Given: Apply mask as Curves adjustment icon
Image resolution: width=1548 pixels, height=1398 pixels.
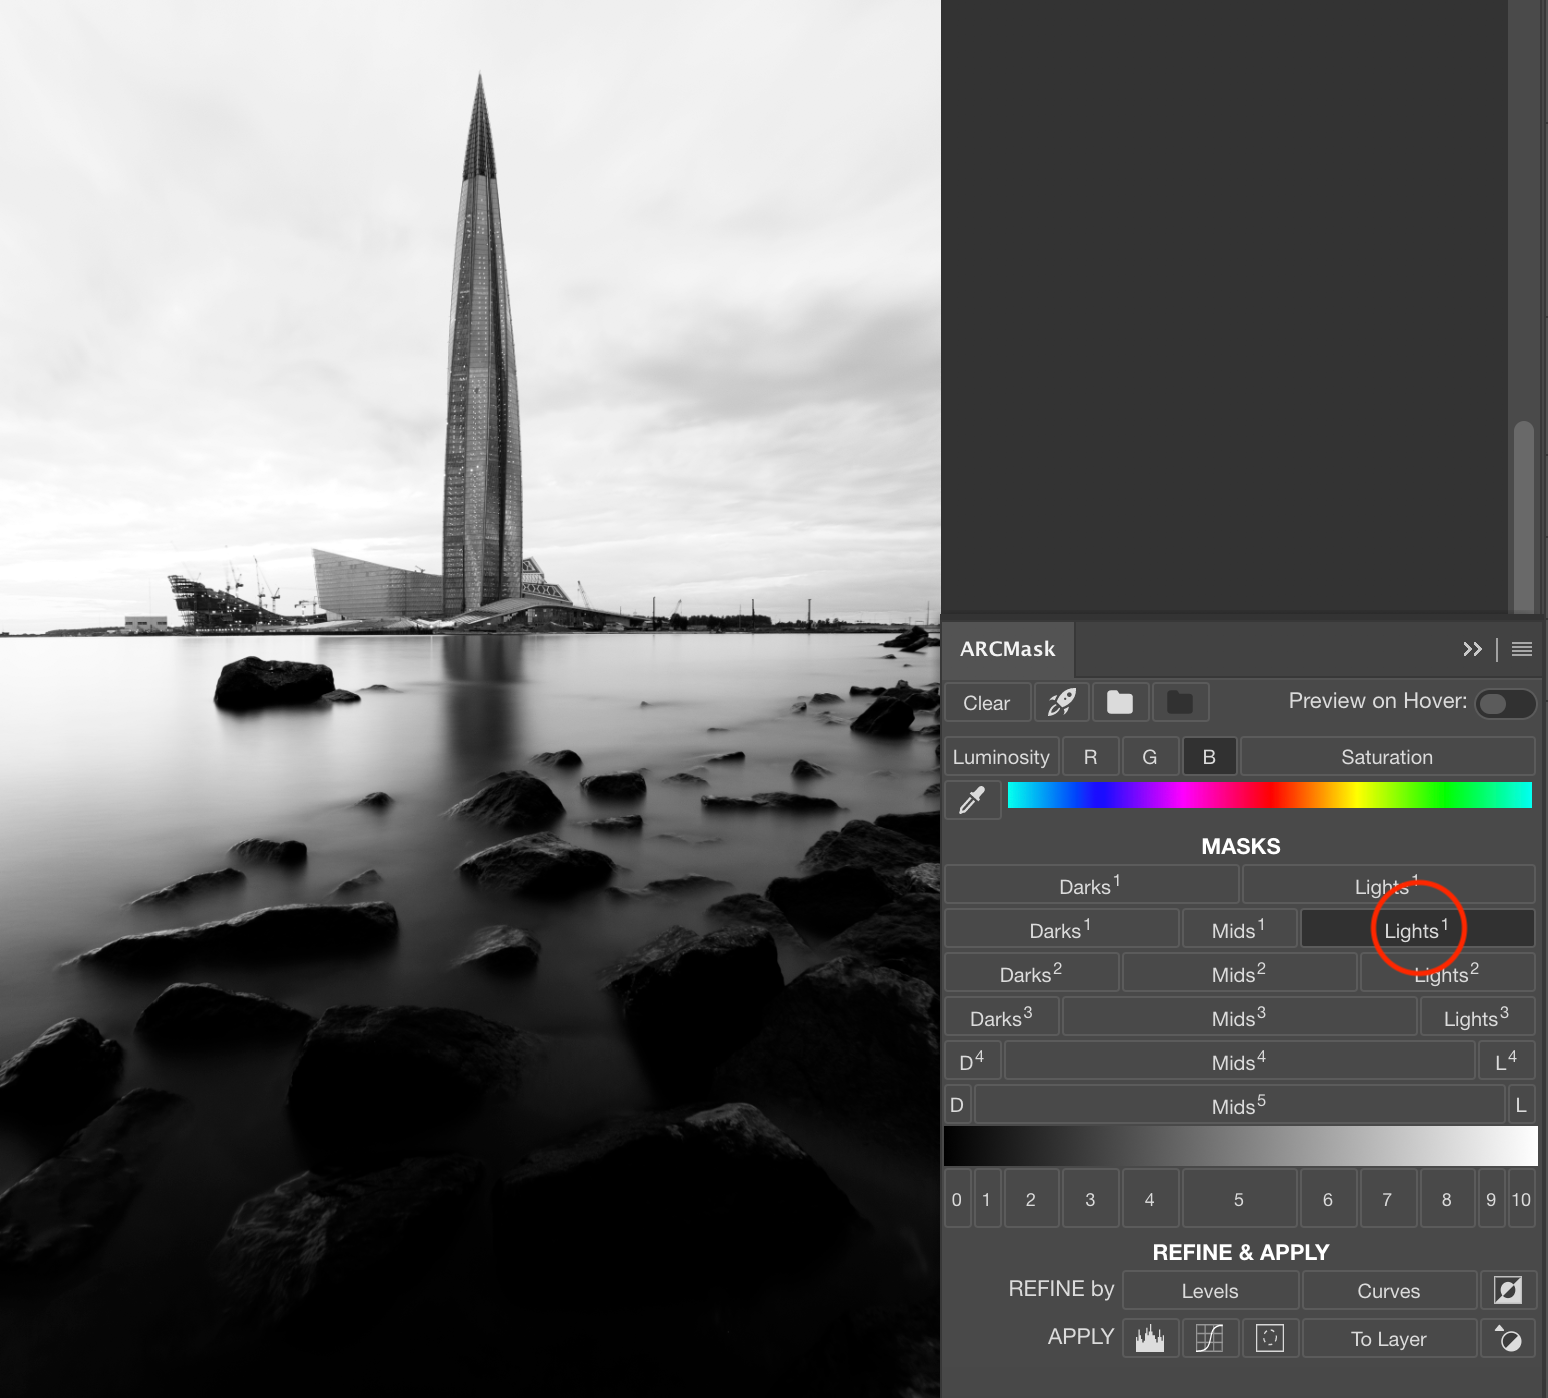Looking at the screenshot, I should pos(1210,1338).
